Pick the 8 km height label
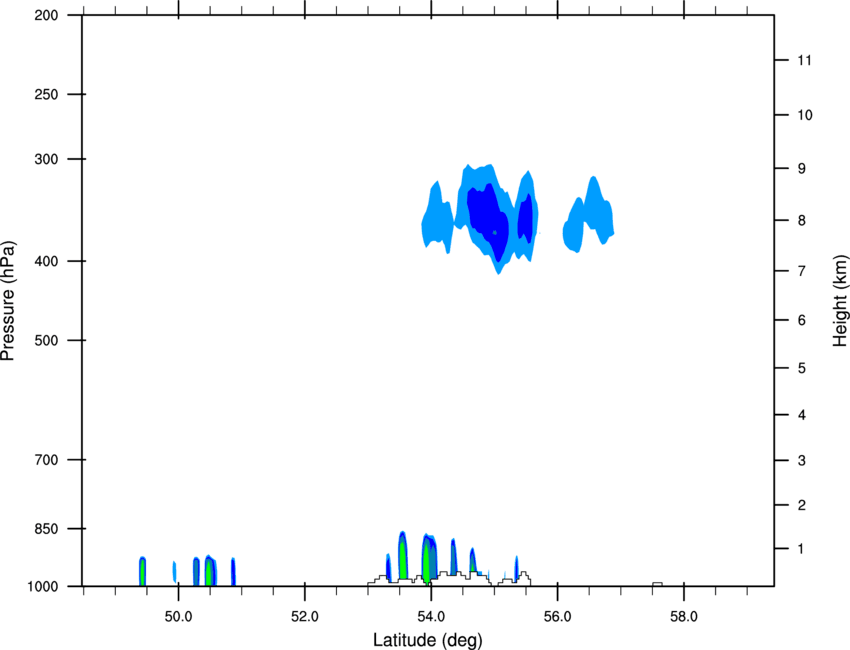Viewport: 850px width, 650px height. point(801,221)
